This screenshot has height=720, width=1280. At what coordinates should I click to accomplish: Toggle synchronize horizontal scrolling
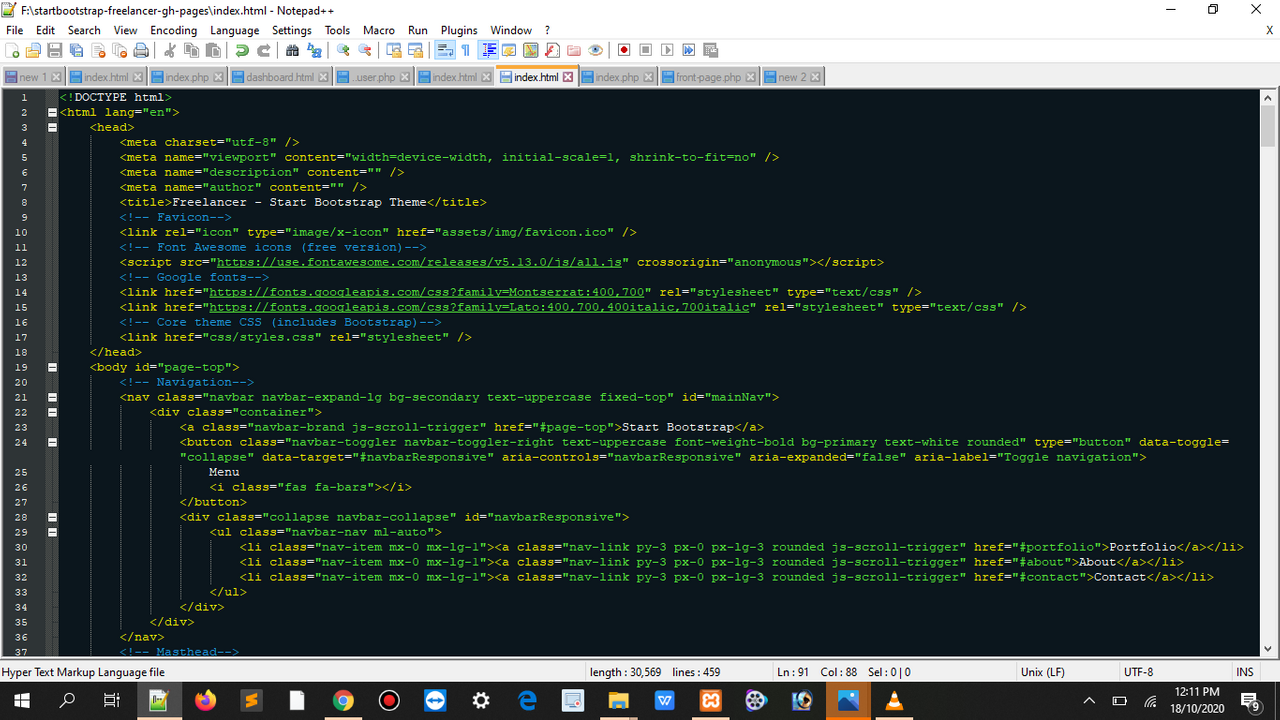click(416, 50)
